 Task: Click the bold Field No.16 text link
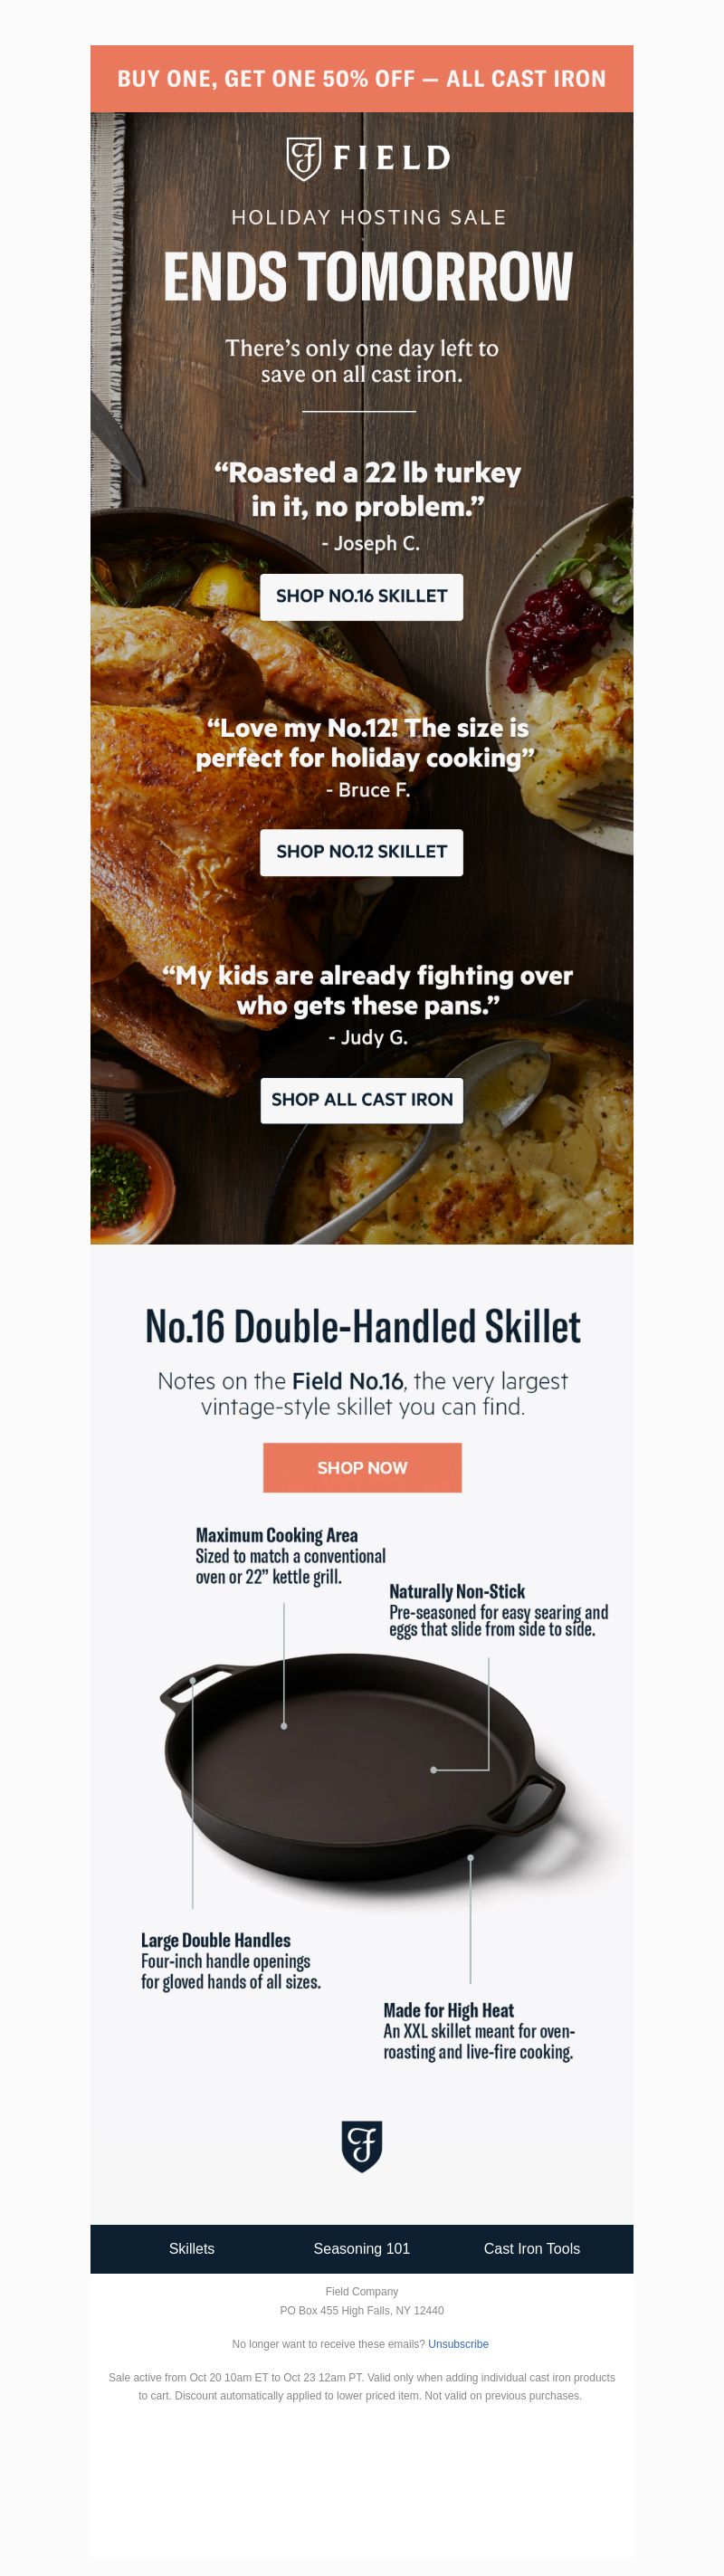tap(348, 1381)
